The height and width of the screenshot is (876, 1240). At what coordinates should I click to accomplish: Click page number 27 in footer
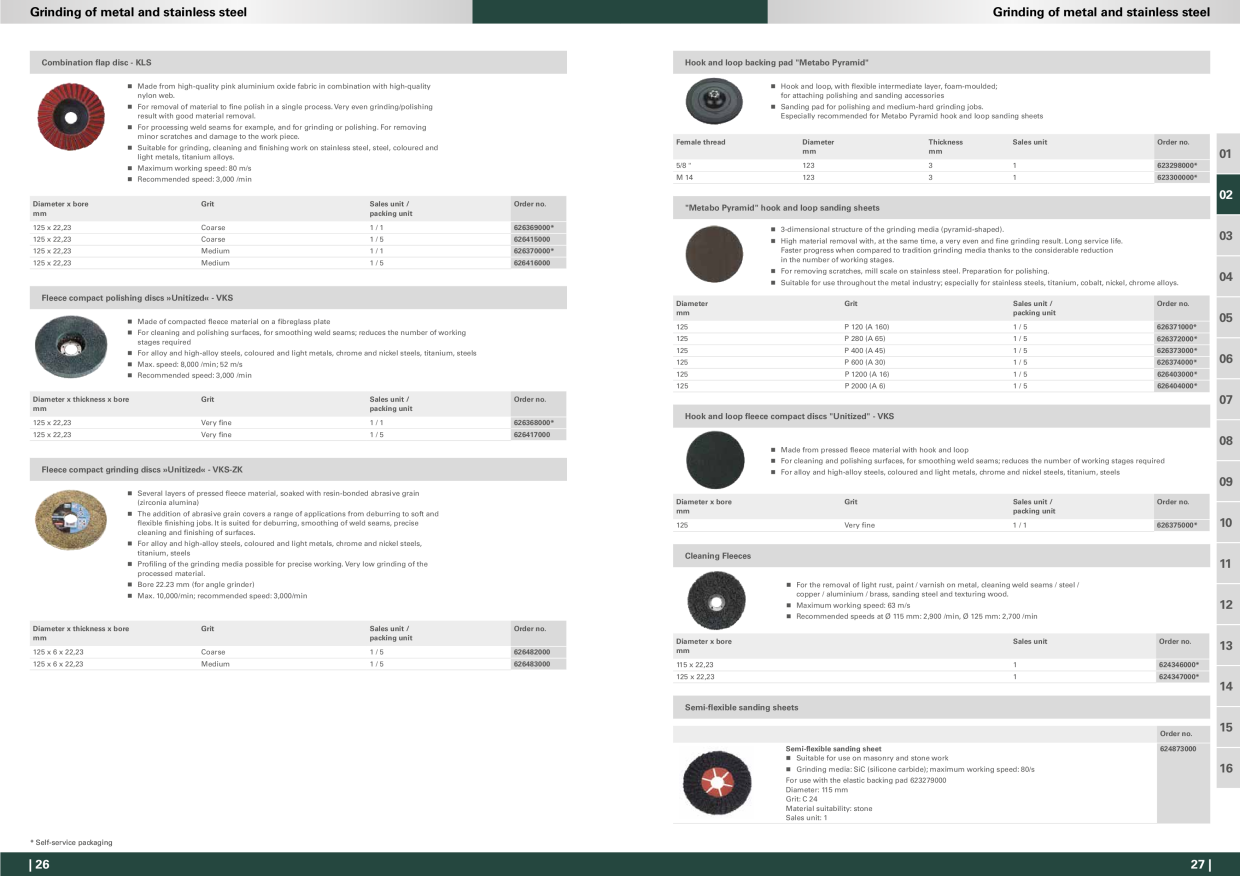tap(1200, 865)
